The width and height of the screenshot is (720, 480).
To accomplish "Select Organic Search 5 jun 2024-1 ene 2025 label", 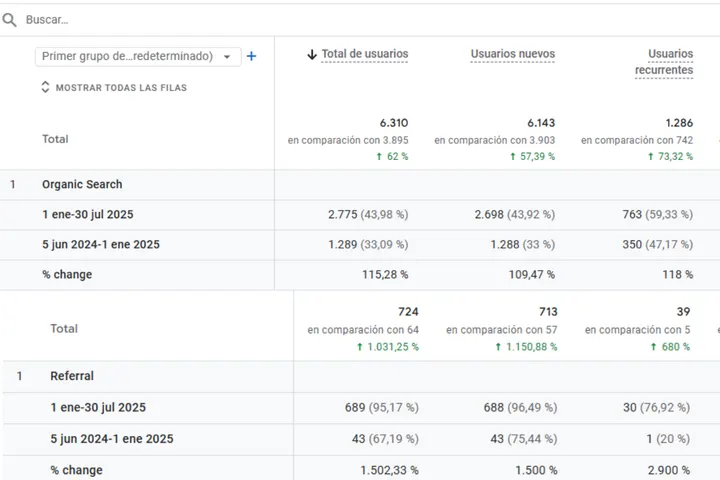I will click(x=101, y=244).
